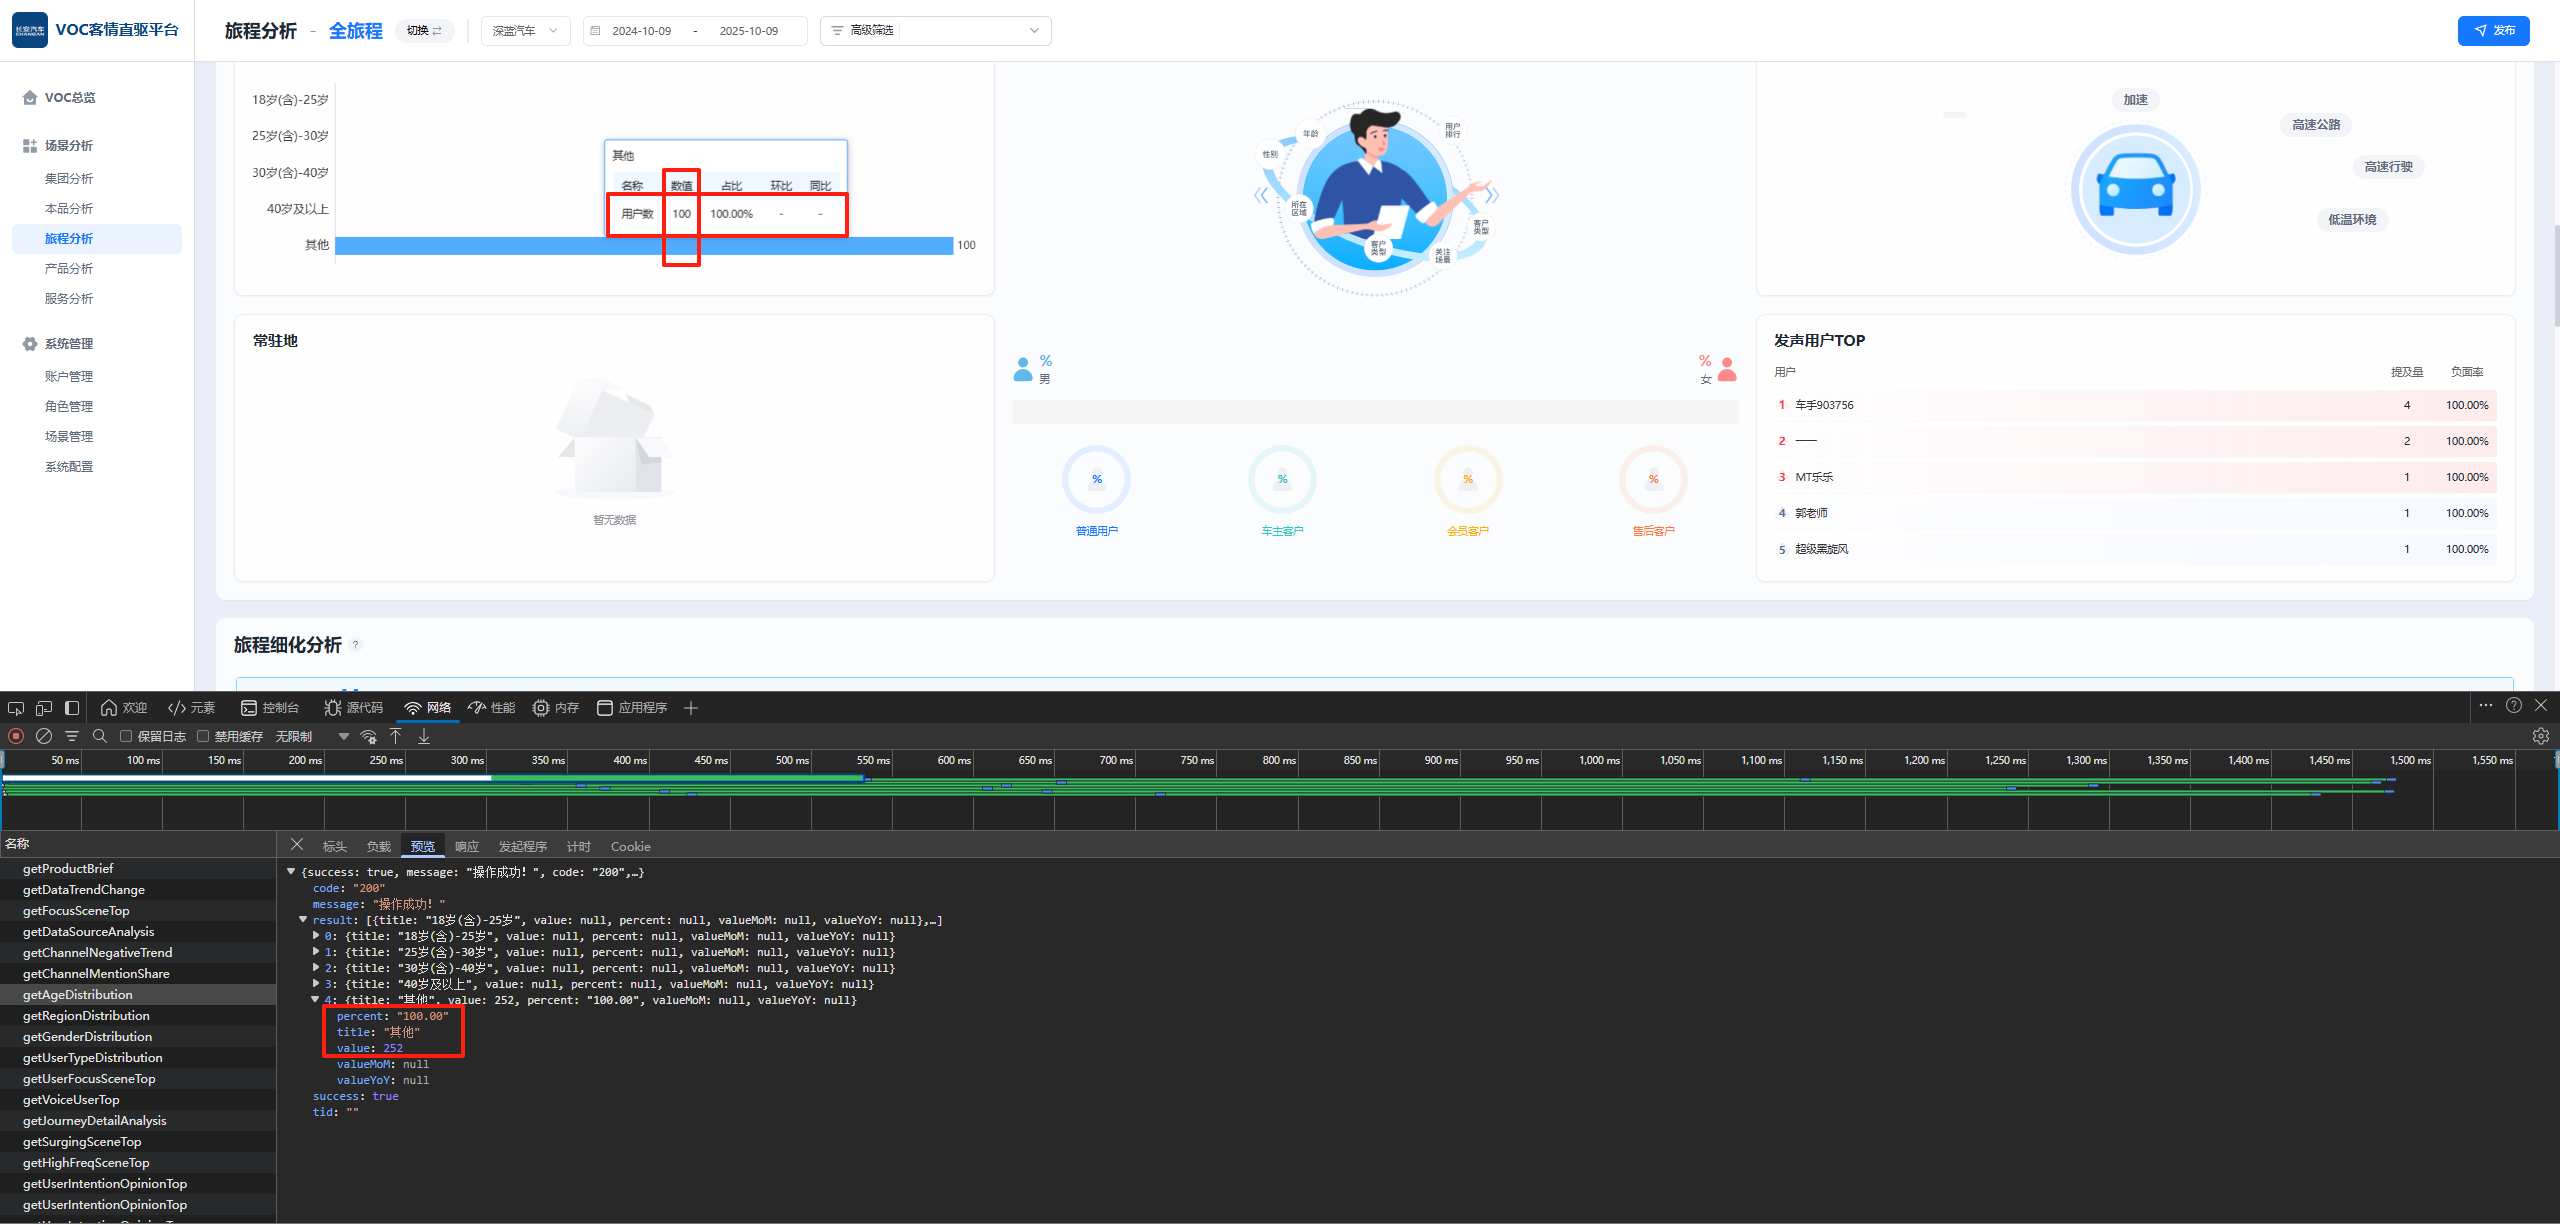Open 深蓝汽车 brand dropdown
This screenshot has height=1224, width=2560.
(525, 31)
